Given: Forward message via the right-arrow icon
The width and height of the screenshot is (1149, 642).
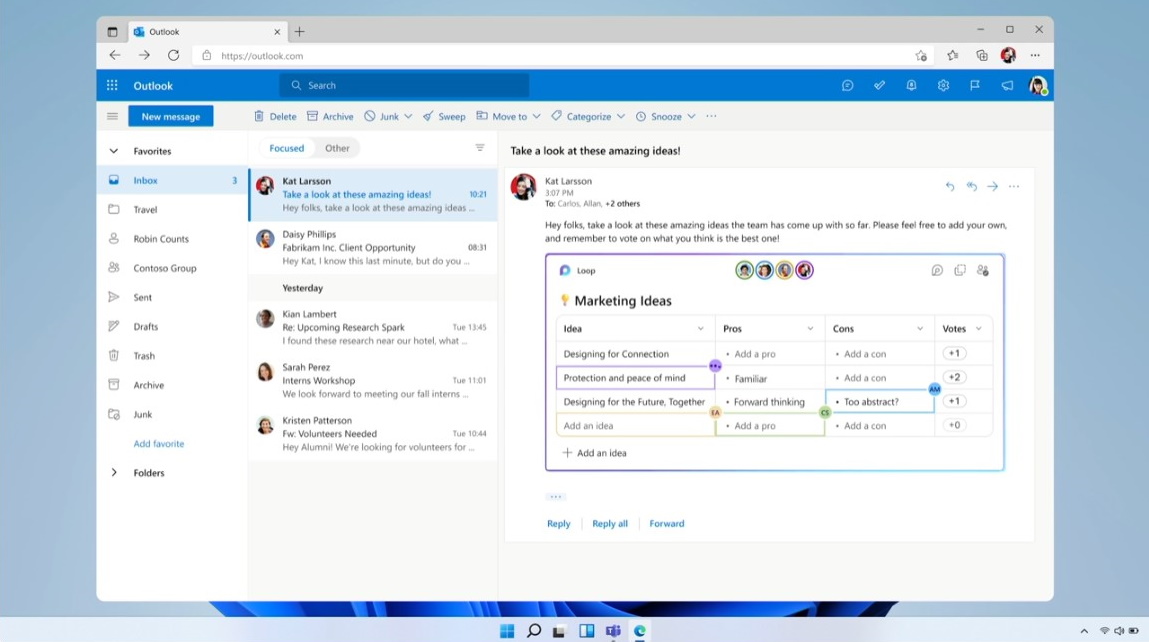Looking at the screenshot, I should [x=992, y=186].
